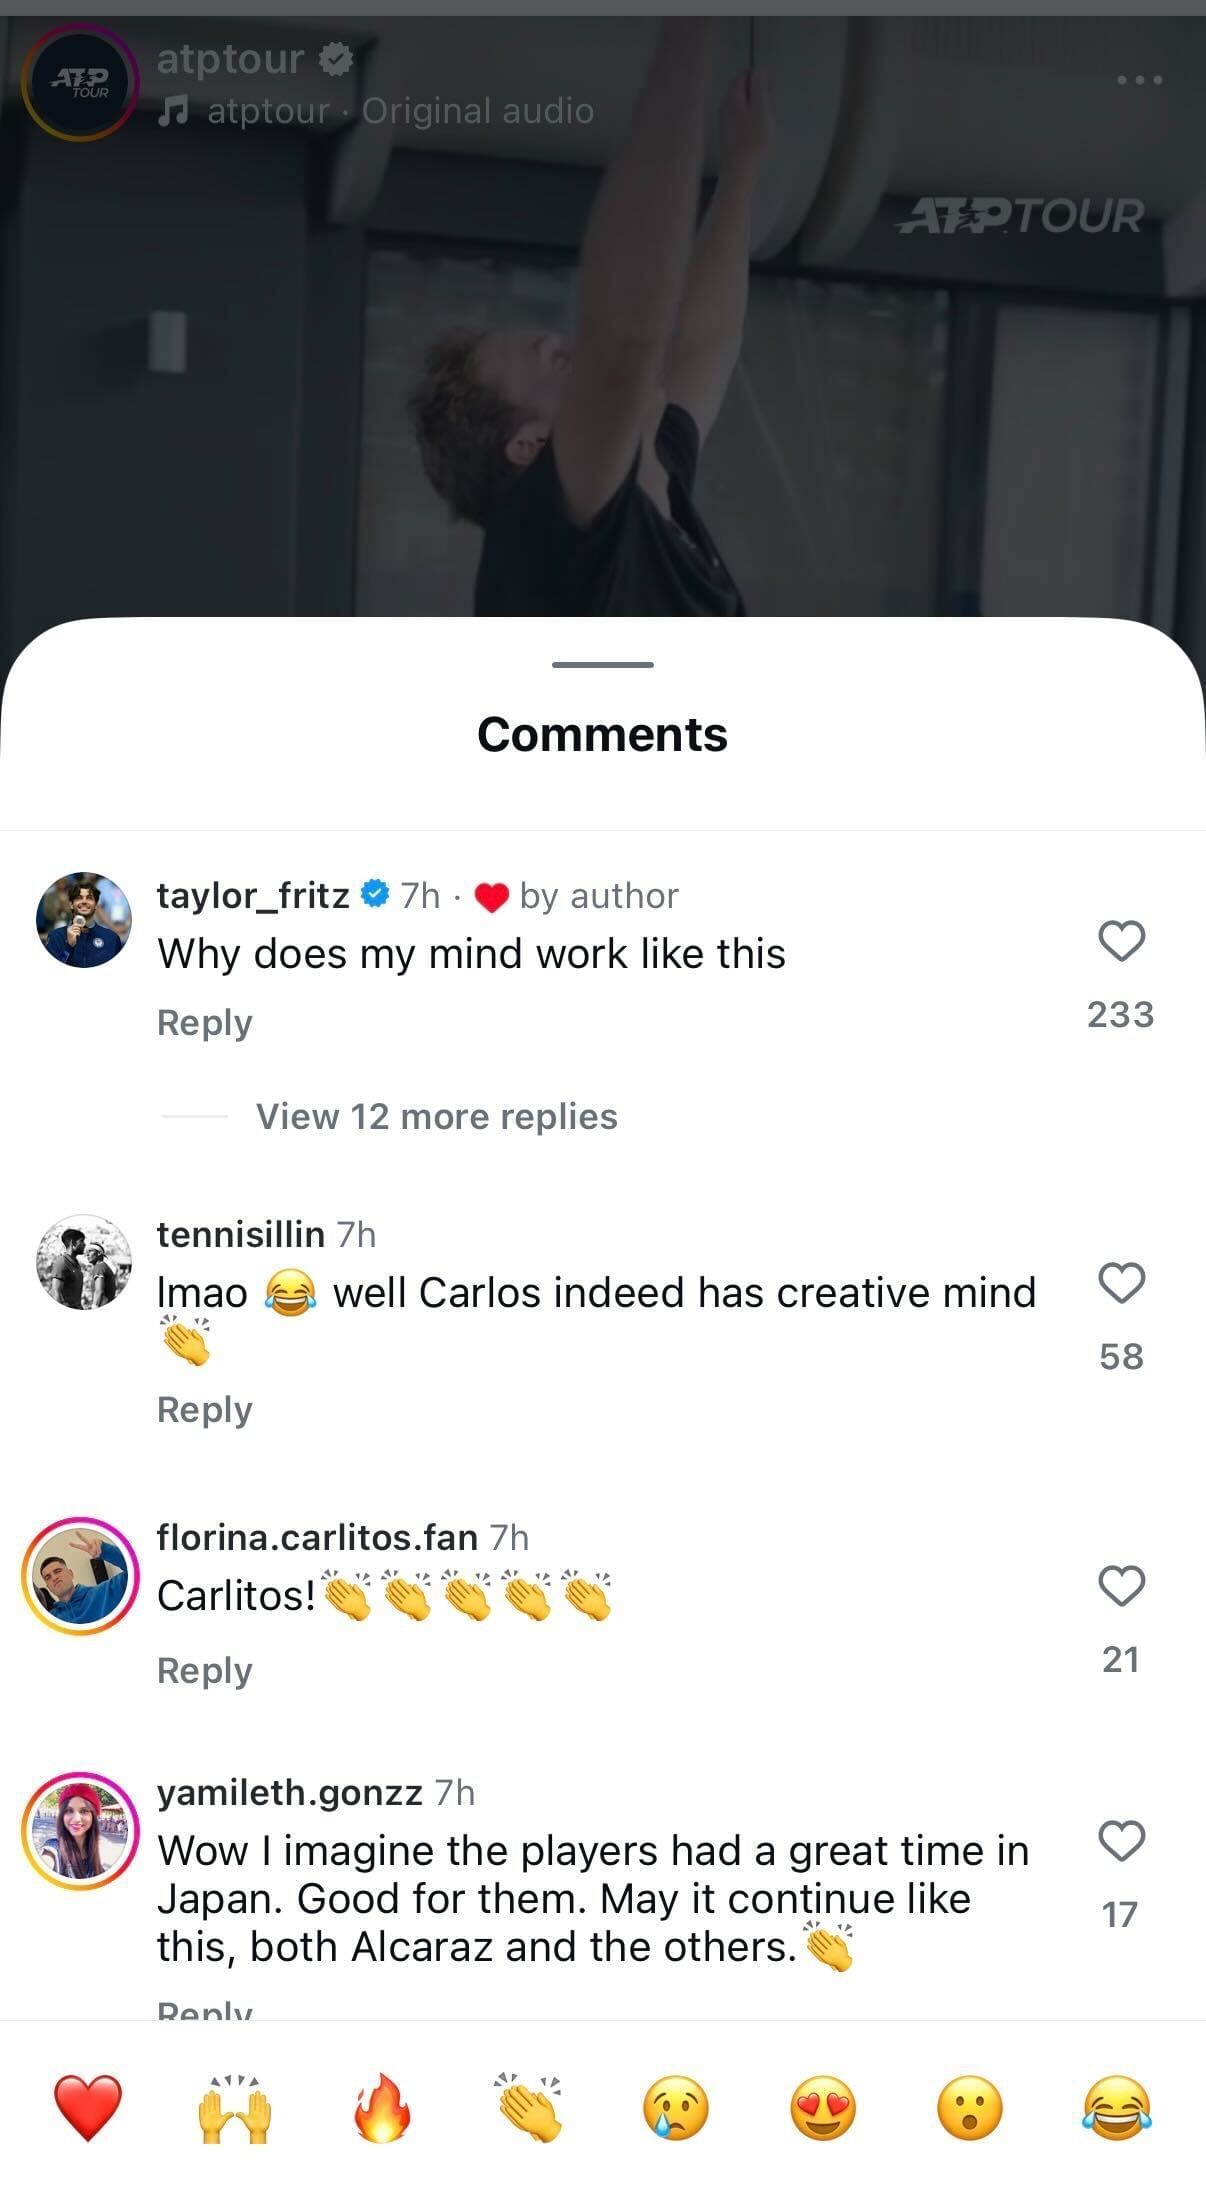Like florina.carlitos.fan's comment

coord(1121,1586)
